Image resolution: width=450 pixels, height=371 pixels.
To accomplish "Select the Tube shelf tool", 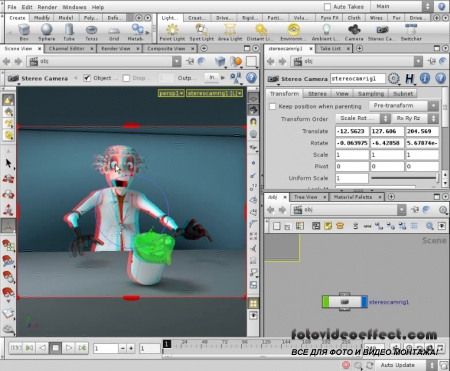I will click(x=69, y=32).
